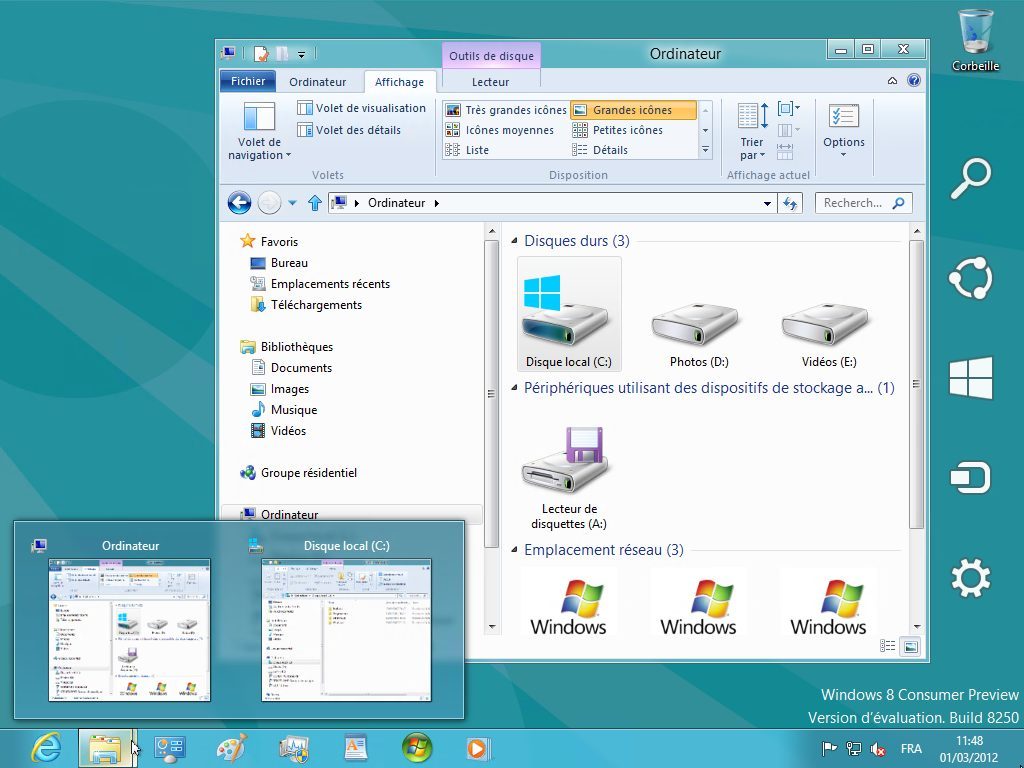The image size is (1024, 768).
Task: Switch to the Lecteur ribbon tab
Action: [x=490, y=82]
